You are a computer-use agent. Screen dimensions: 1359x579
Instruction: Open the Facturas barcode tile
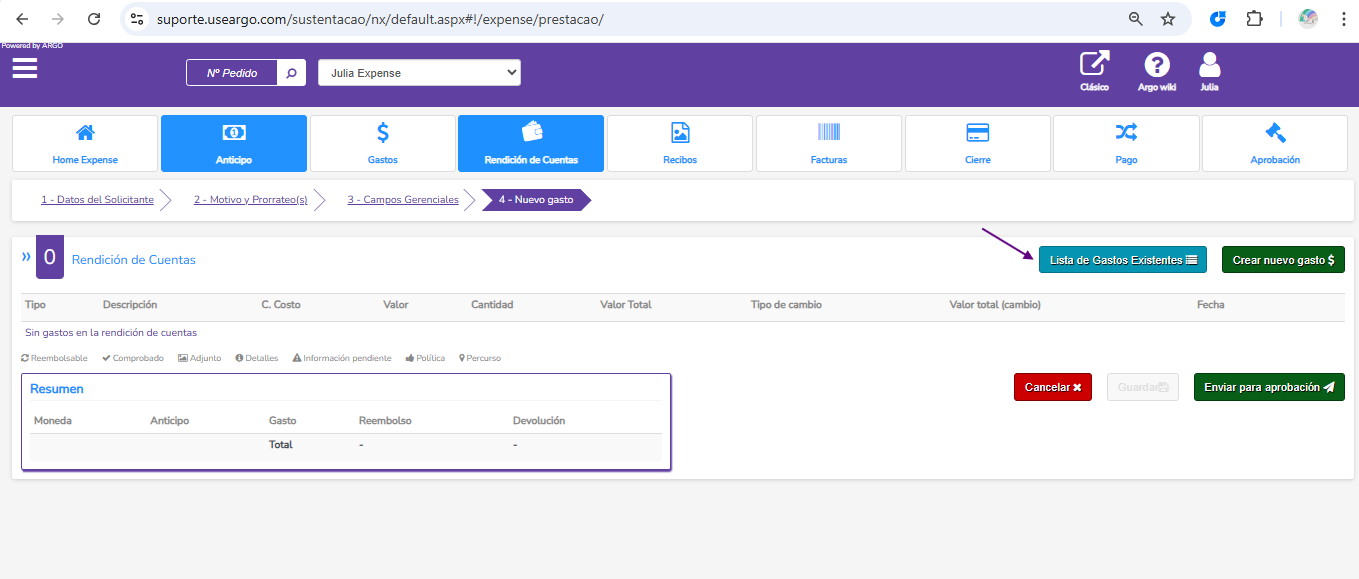(829, 143)
